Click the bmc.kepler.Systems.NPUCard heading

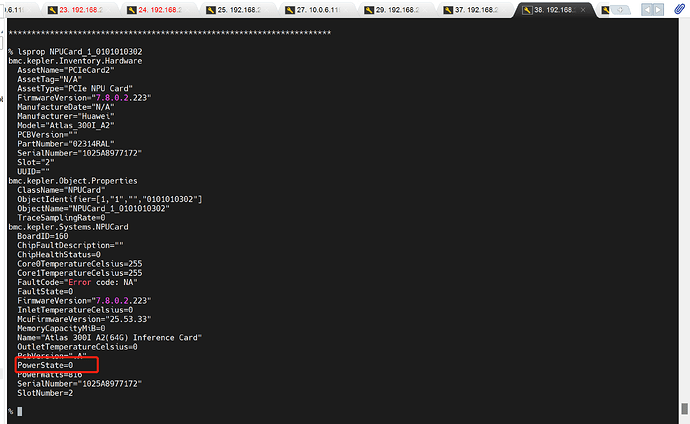[x=69, y=227]
